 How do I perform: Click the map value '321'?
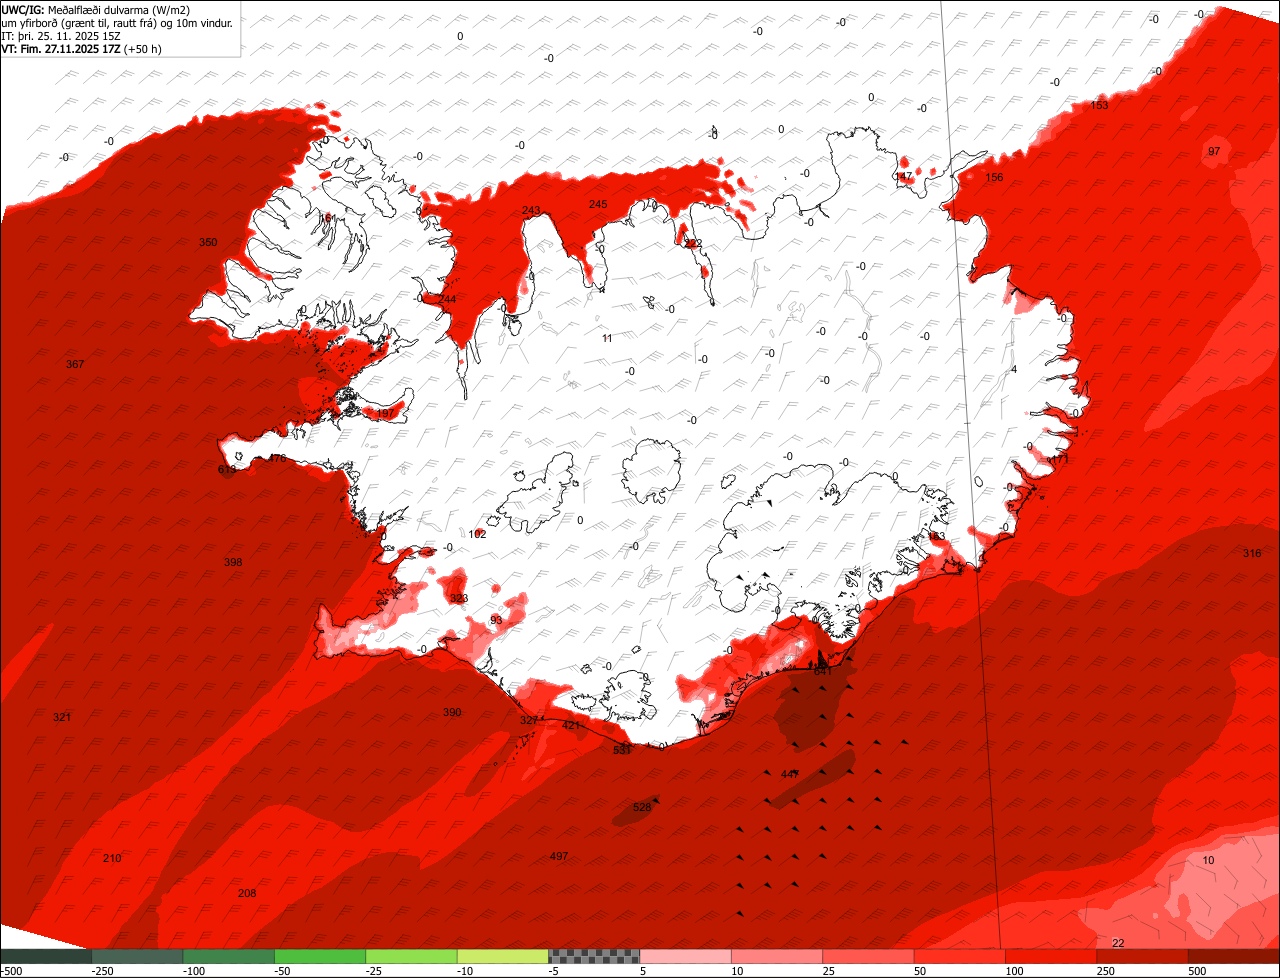[62, 718]
